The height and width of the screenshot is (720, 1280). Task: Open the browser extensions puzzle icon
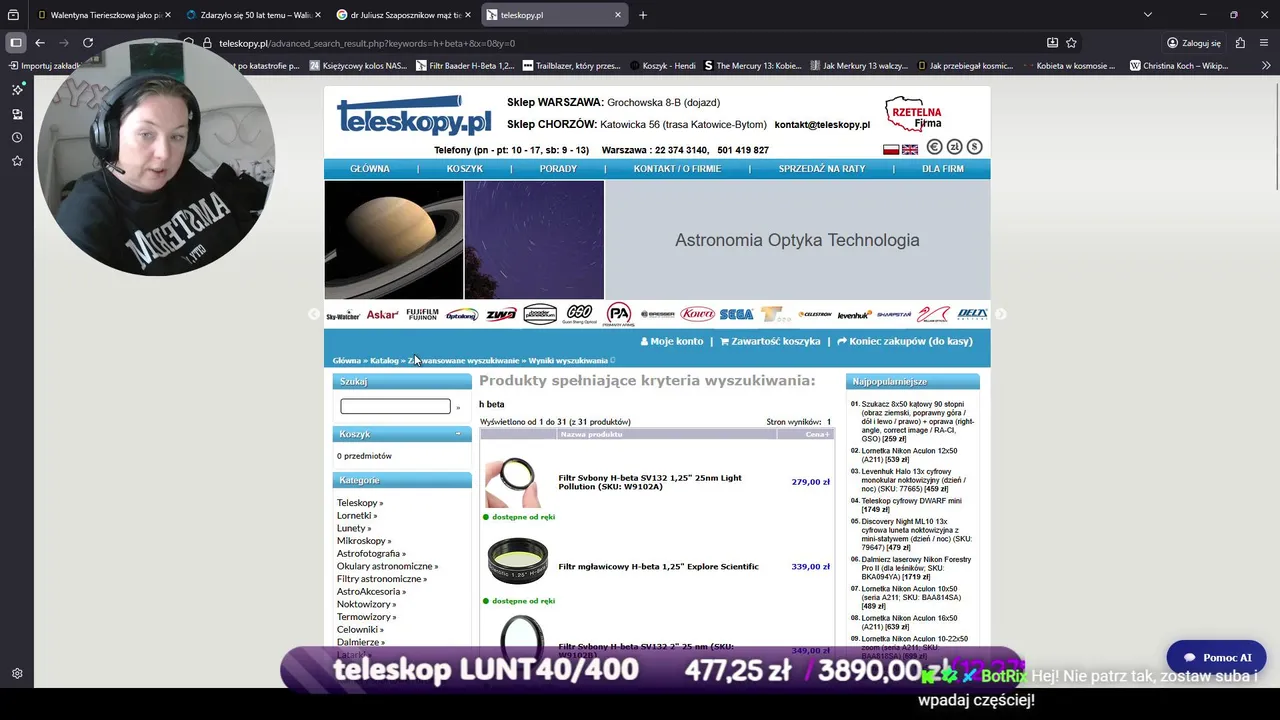(x=1240, y=43)
